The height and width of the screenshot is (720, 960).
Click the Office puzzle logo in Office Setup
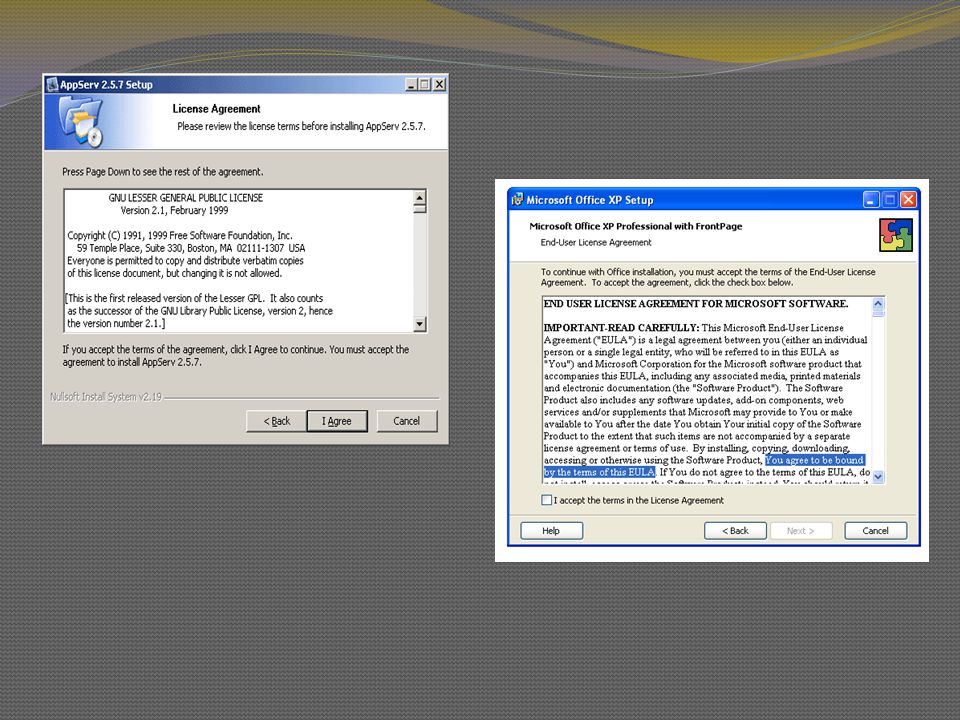[x=896, y=235]
